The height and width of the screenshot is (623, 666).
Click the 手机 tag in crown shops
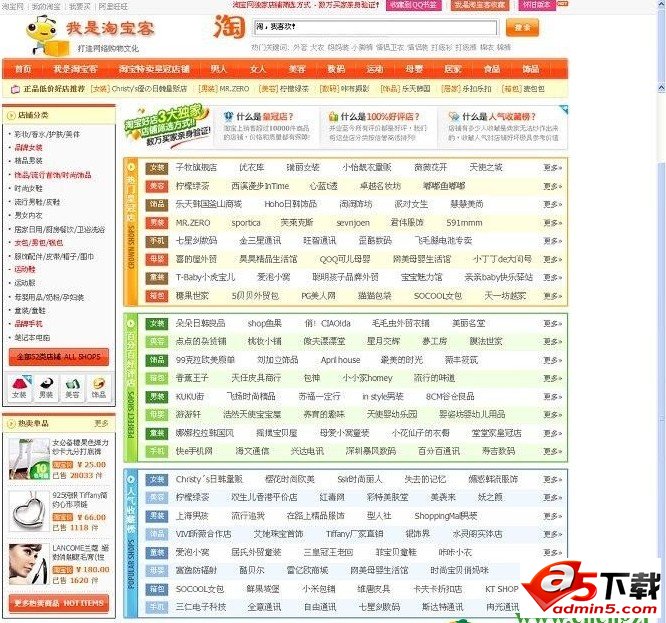pos(157,241)
